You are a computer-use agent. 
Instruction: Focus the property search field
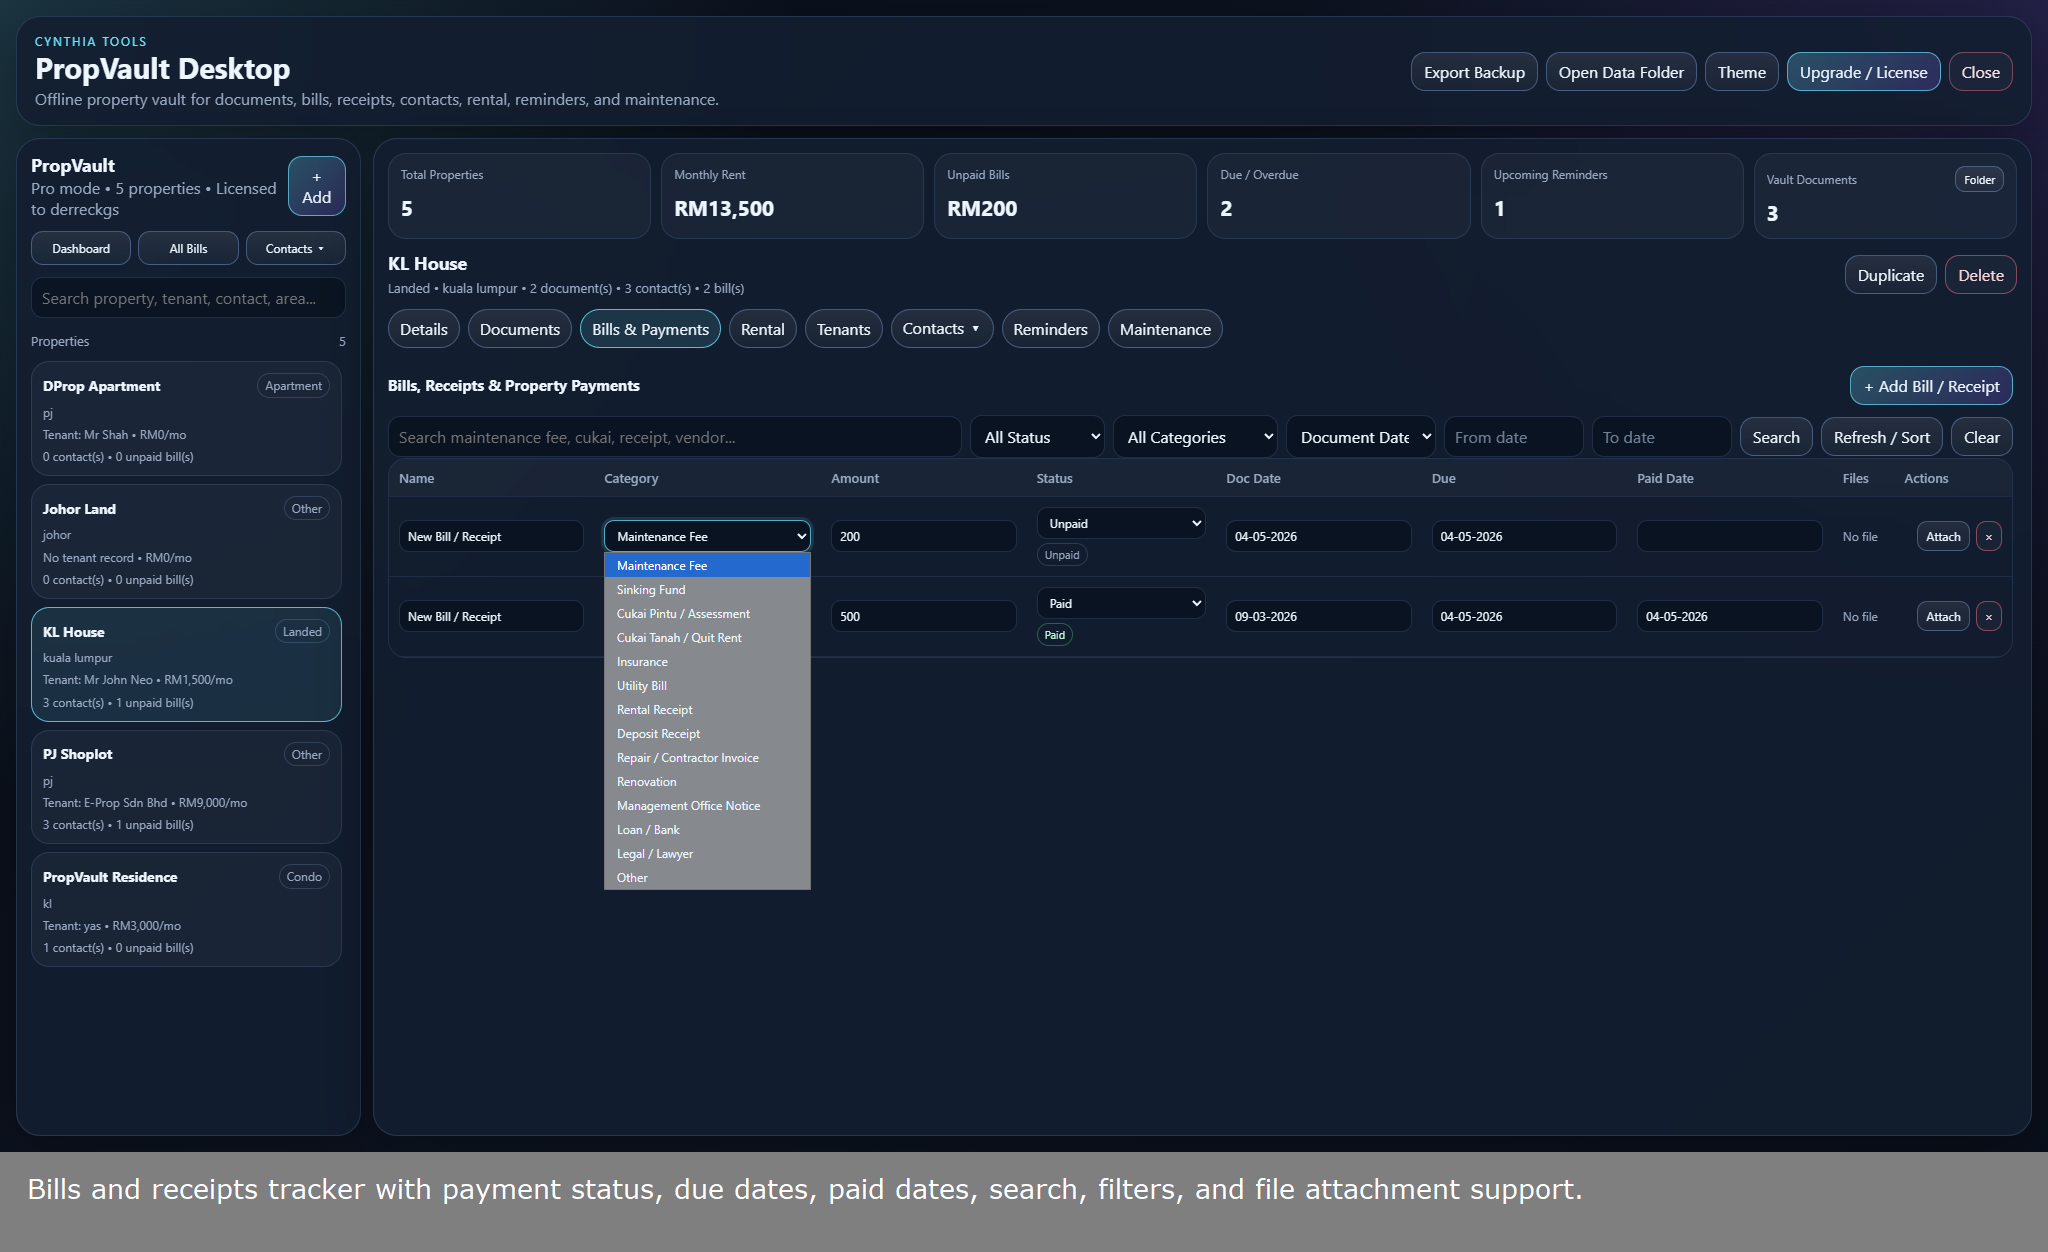tap(188, 298)
